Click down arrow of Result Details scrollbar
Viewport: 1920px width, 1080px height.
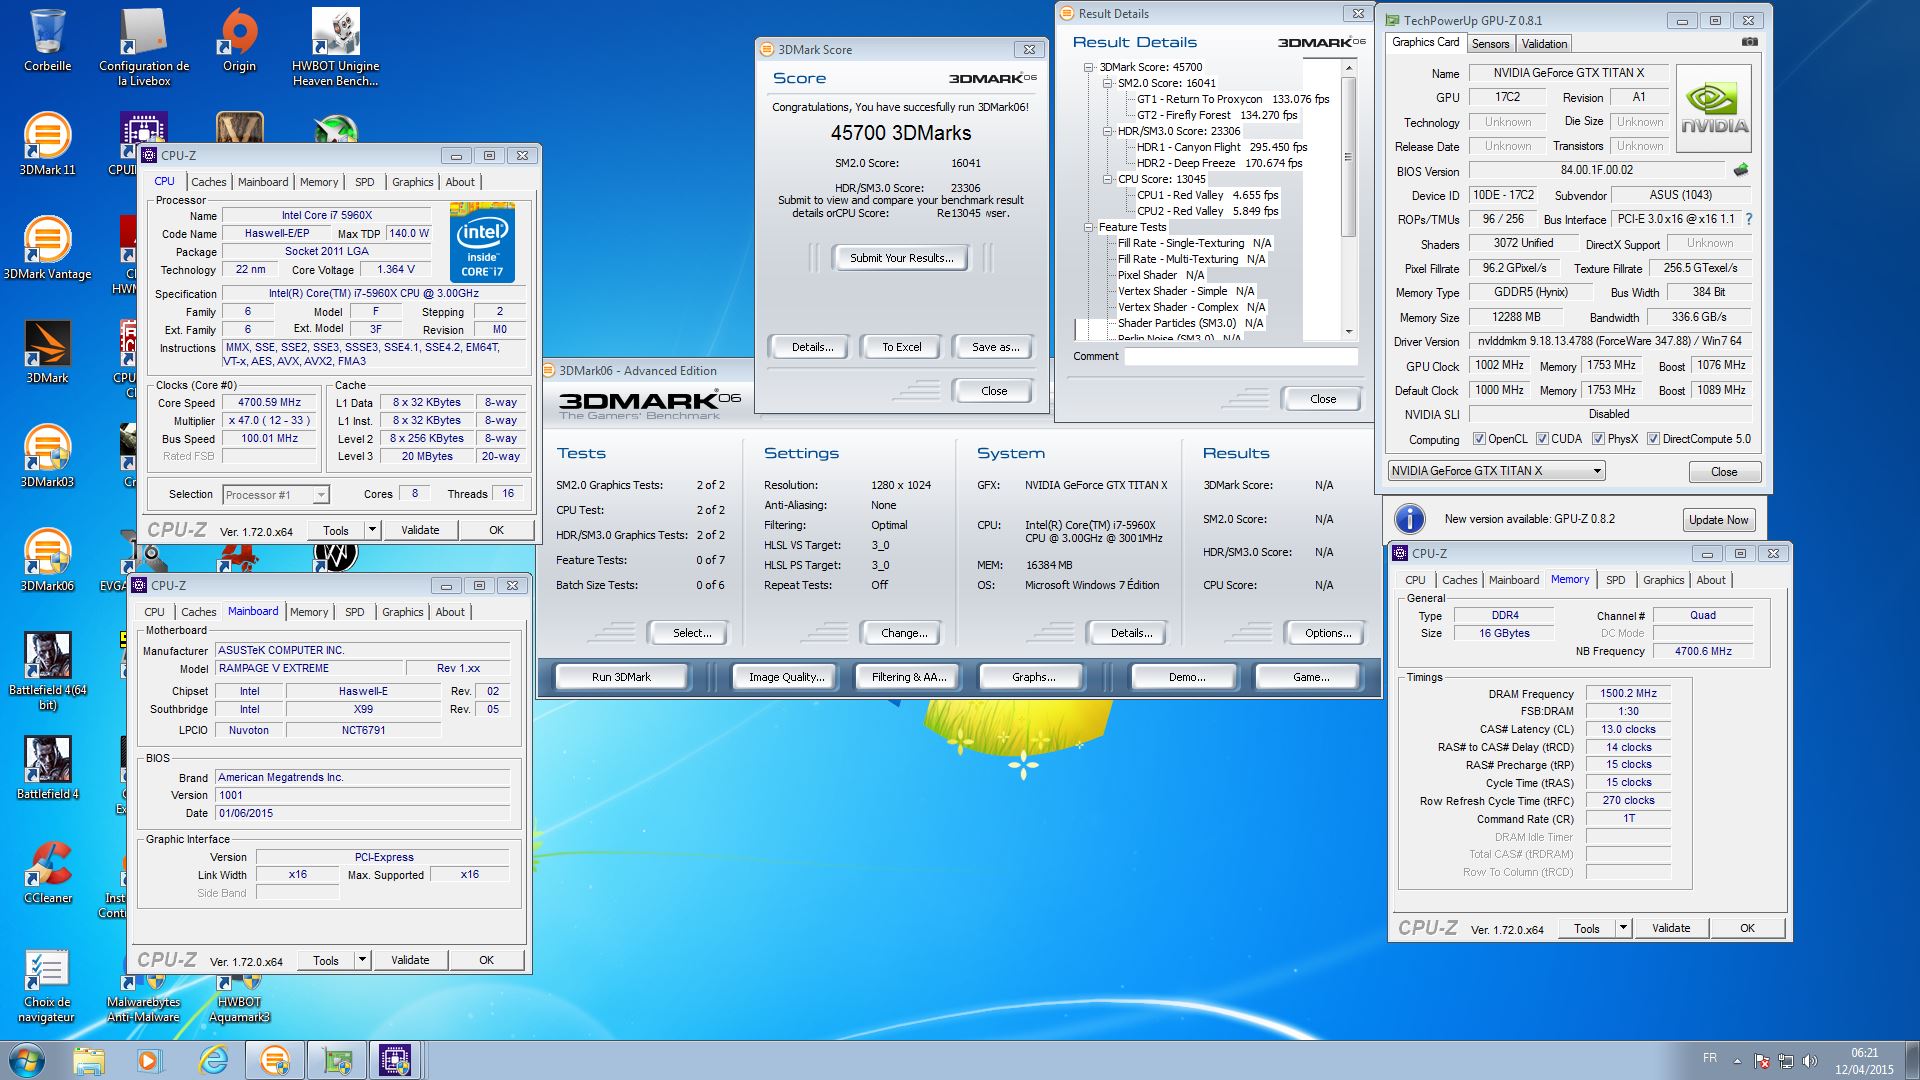click(1349, 332)
